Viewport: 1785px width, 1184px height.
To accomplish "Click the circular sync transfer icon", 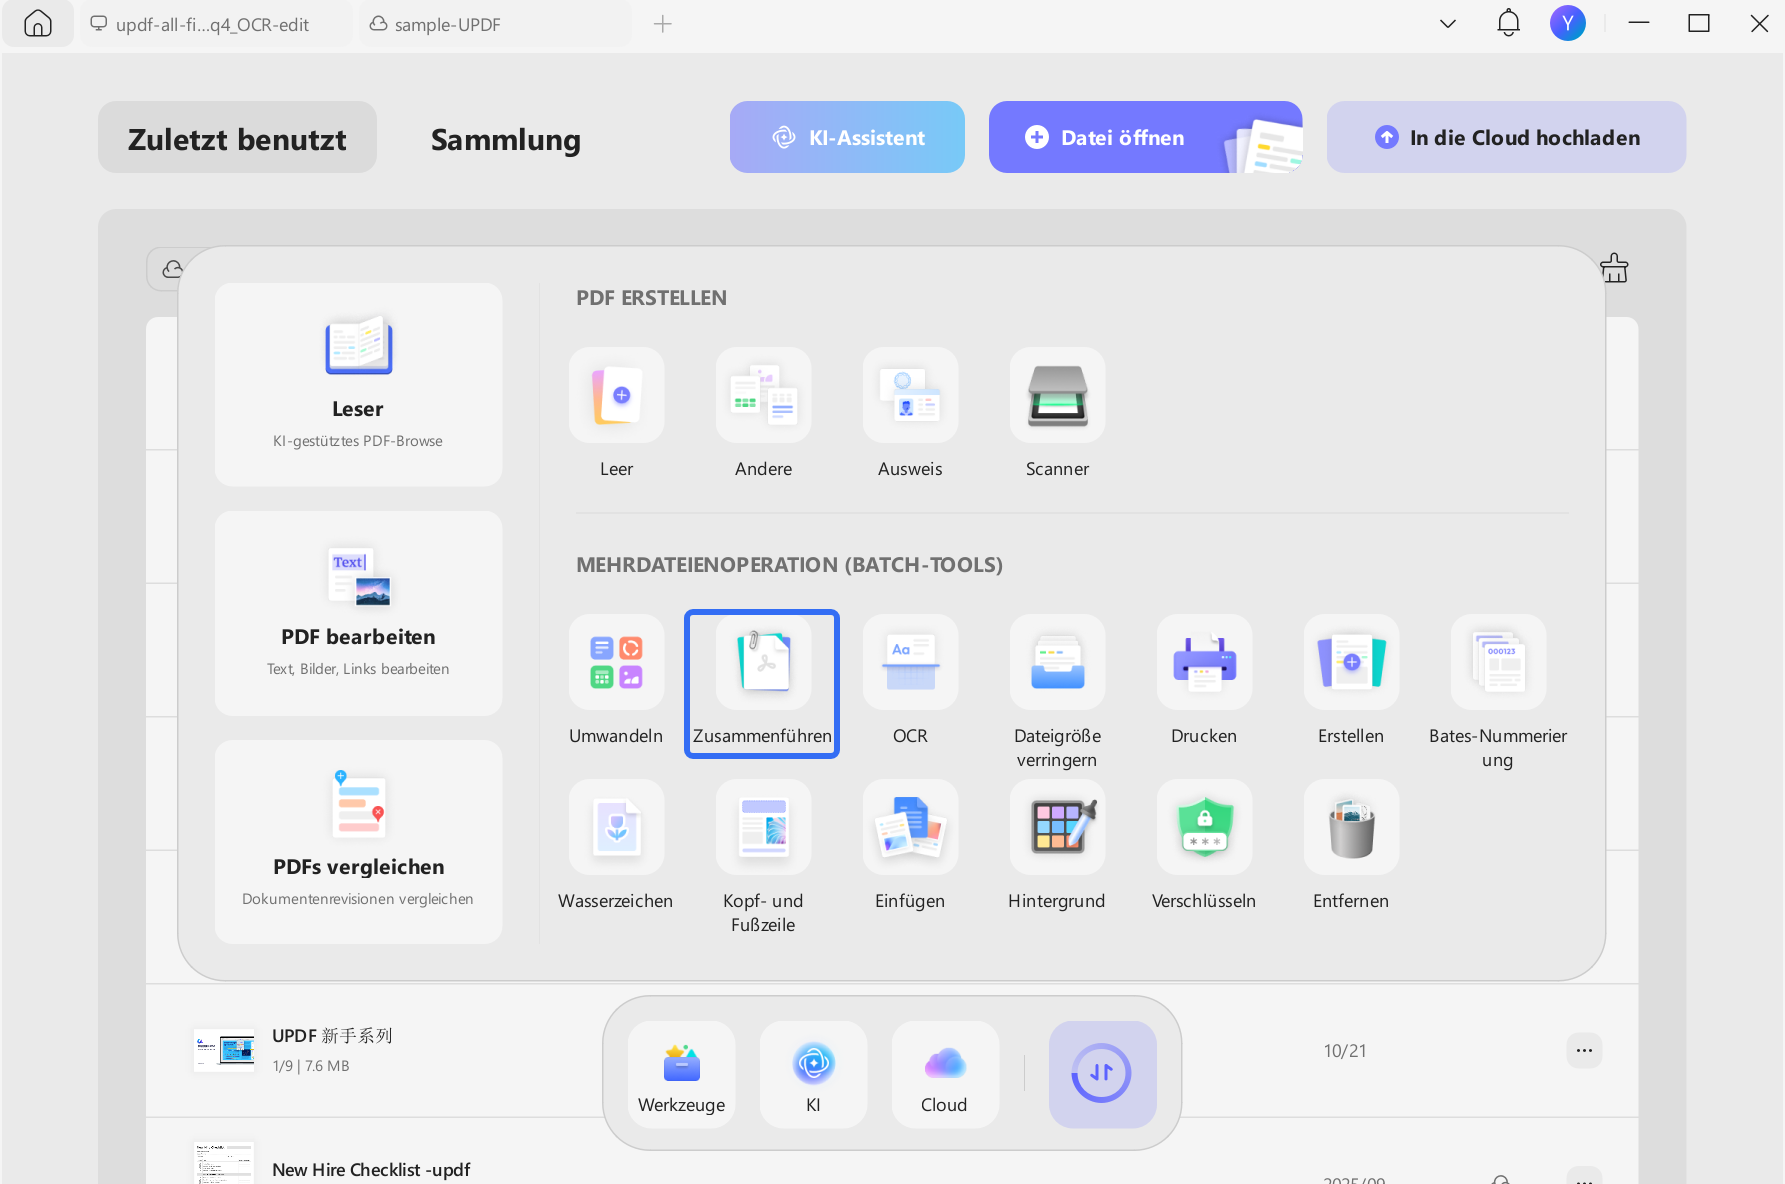I will [x=1102, y=1074].
